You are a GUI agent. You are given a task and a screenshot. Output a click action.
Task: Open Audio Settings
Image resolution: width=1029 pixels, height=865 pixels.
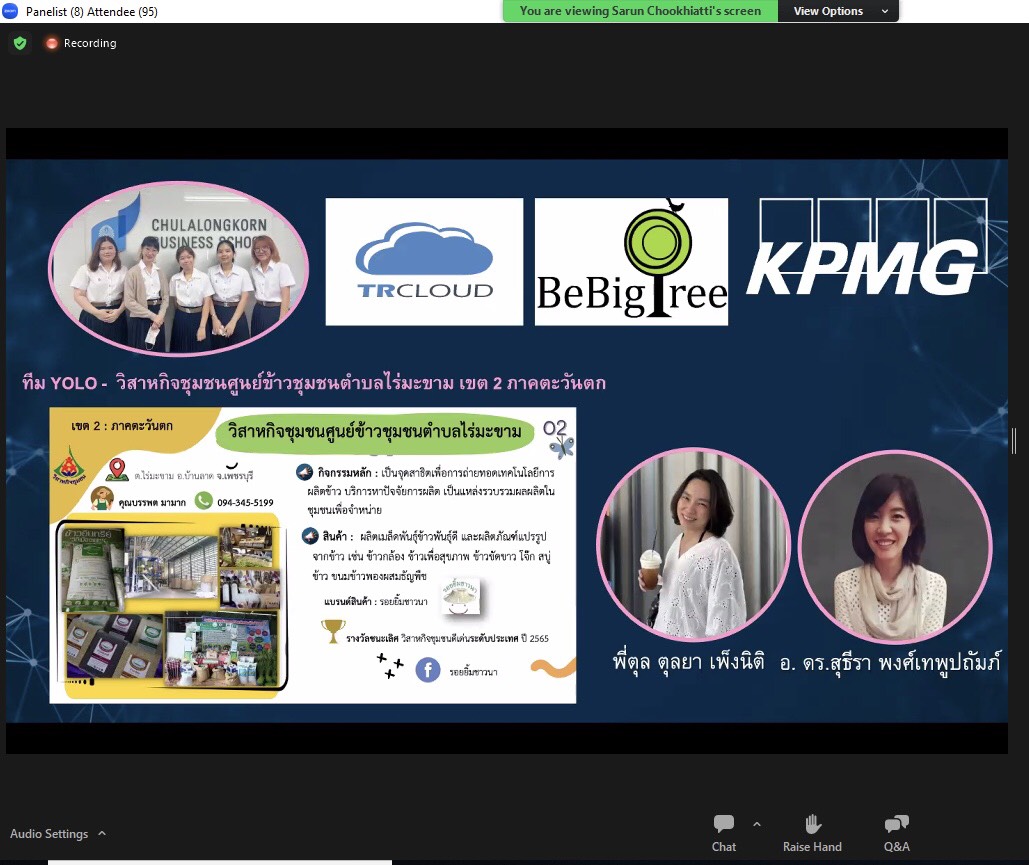(49, 833)
